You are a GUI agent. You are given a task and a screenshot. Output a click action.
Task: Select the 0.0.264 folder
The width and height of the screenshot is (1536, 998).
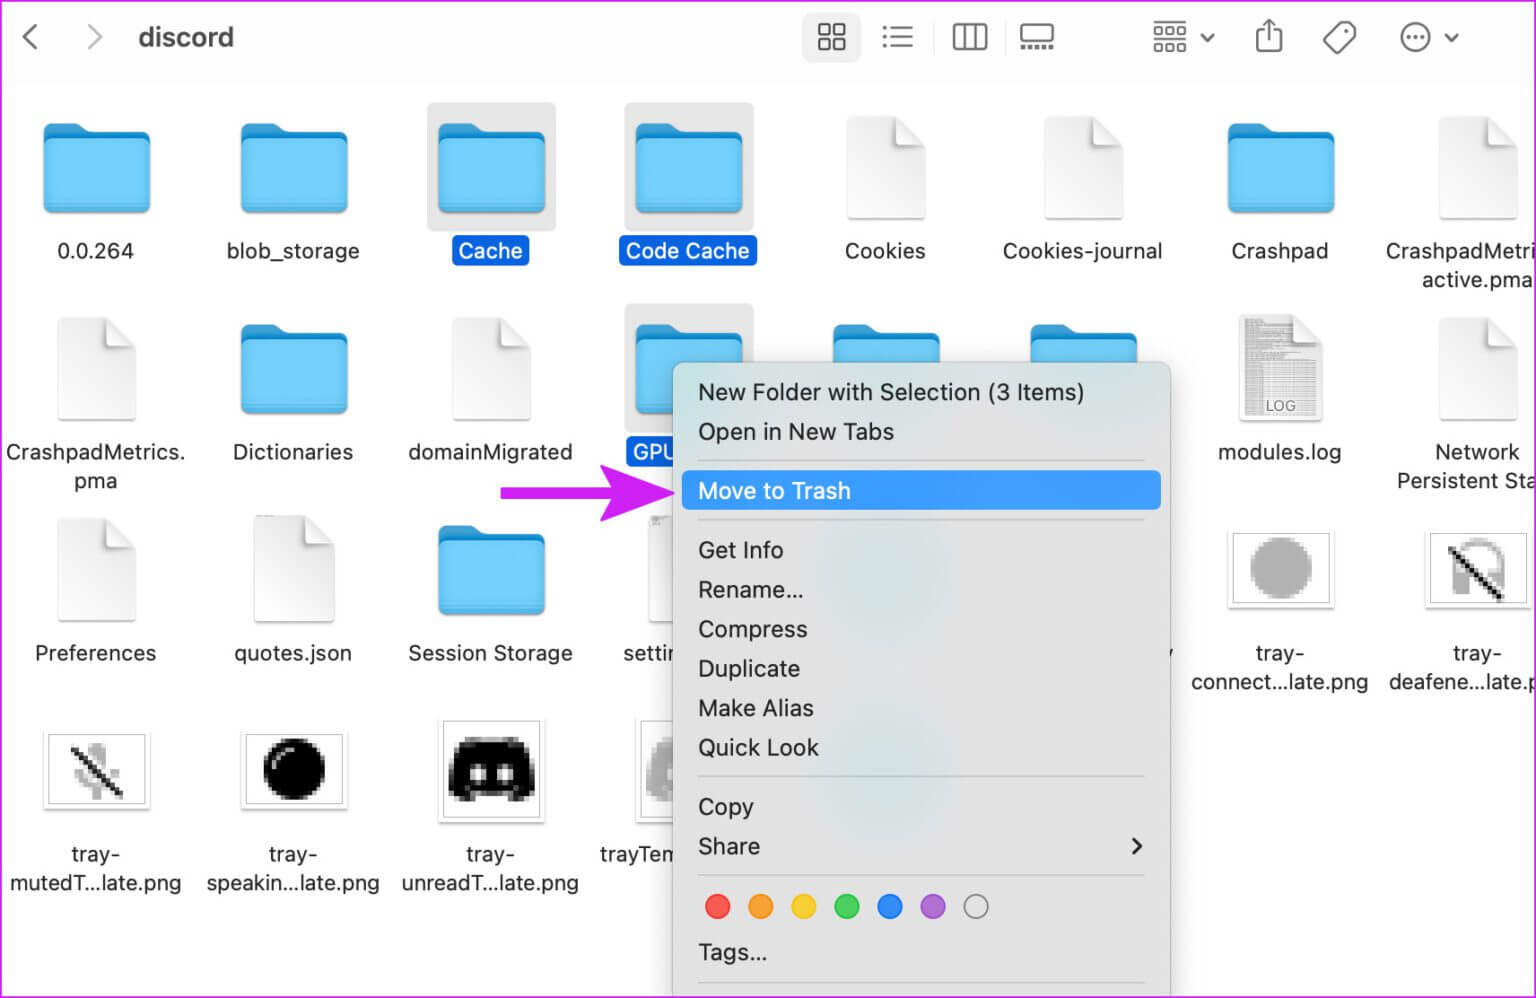click(96, 168)
